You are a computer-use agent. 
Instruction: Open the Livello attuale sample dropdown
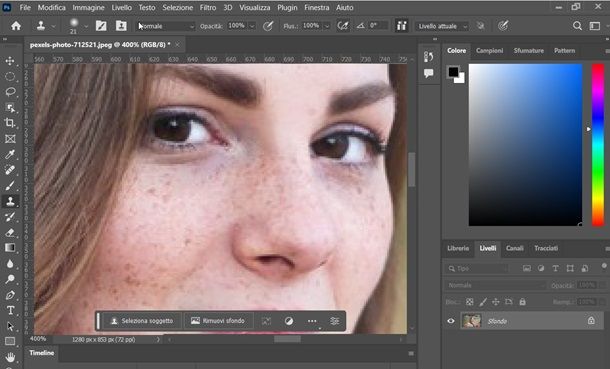click(442, 26)
